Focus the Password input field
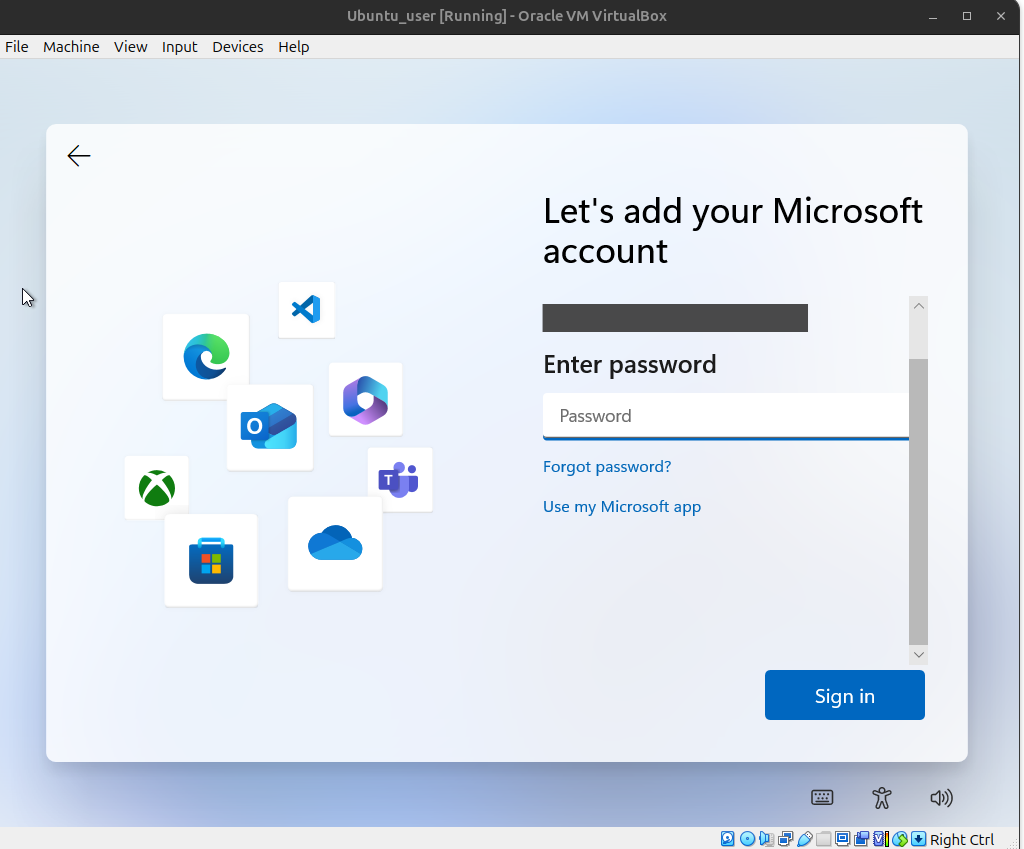Image resolution: width=1024 pixels, height=849 pixels. tap(726, 416)
